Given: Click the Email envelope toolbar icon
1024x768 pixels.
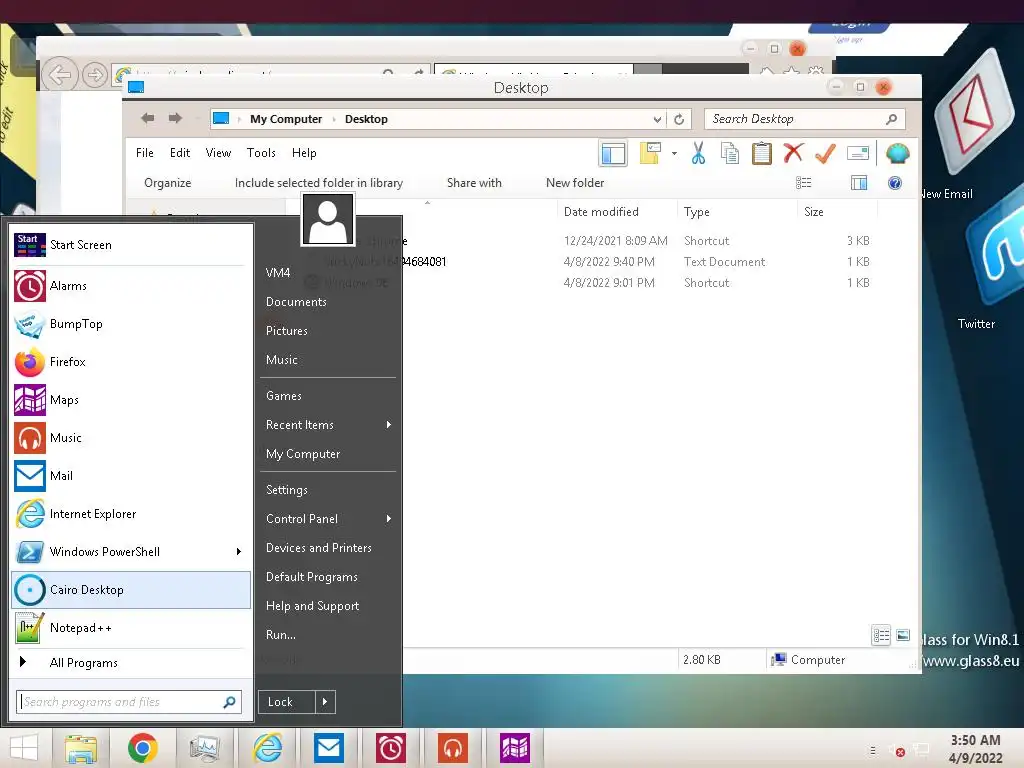Looking at the screenshot, I should (857, 153).
